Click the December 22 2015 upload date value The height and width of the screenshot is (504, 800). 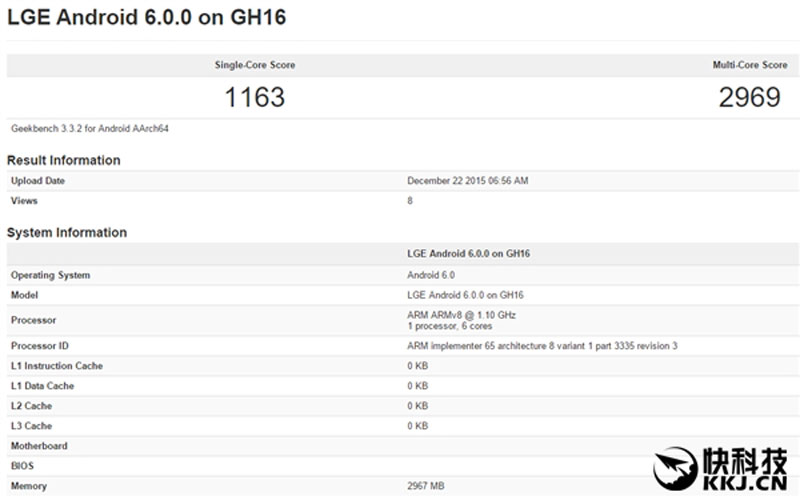467,181
